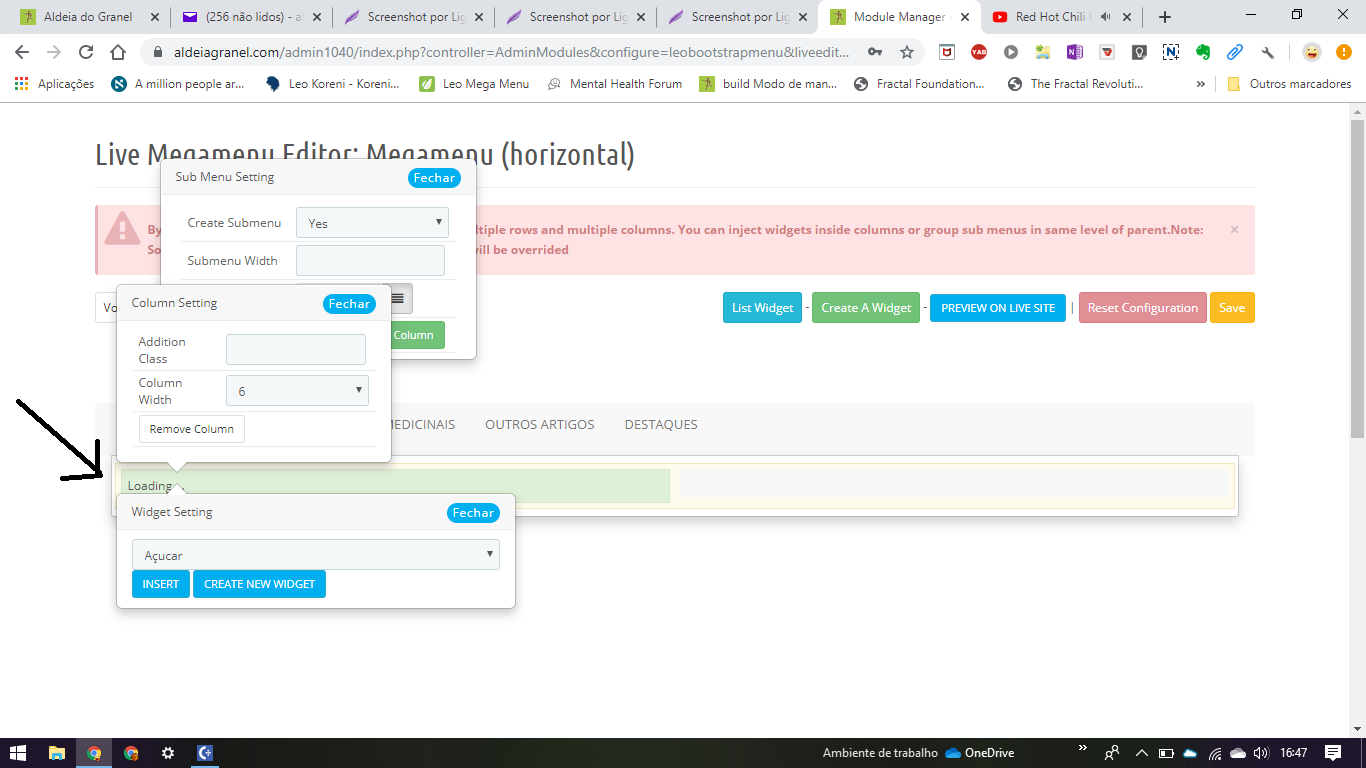Click the orange Chrome alert icon
Image resolution: width=1366 pixels, height=768 pixels.
click(x=1343, y=53)
